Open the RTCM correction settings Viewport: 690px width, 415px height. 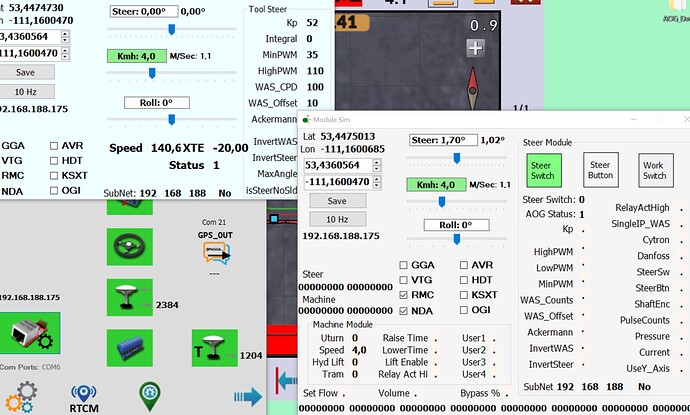(x=84, y=399)
